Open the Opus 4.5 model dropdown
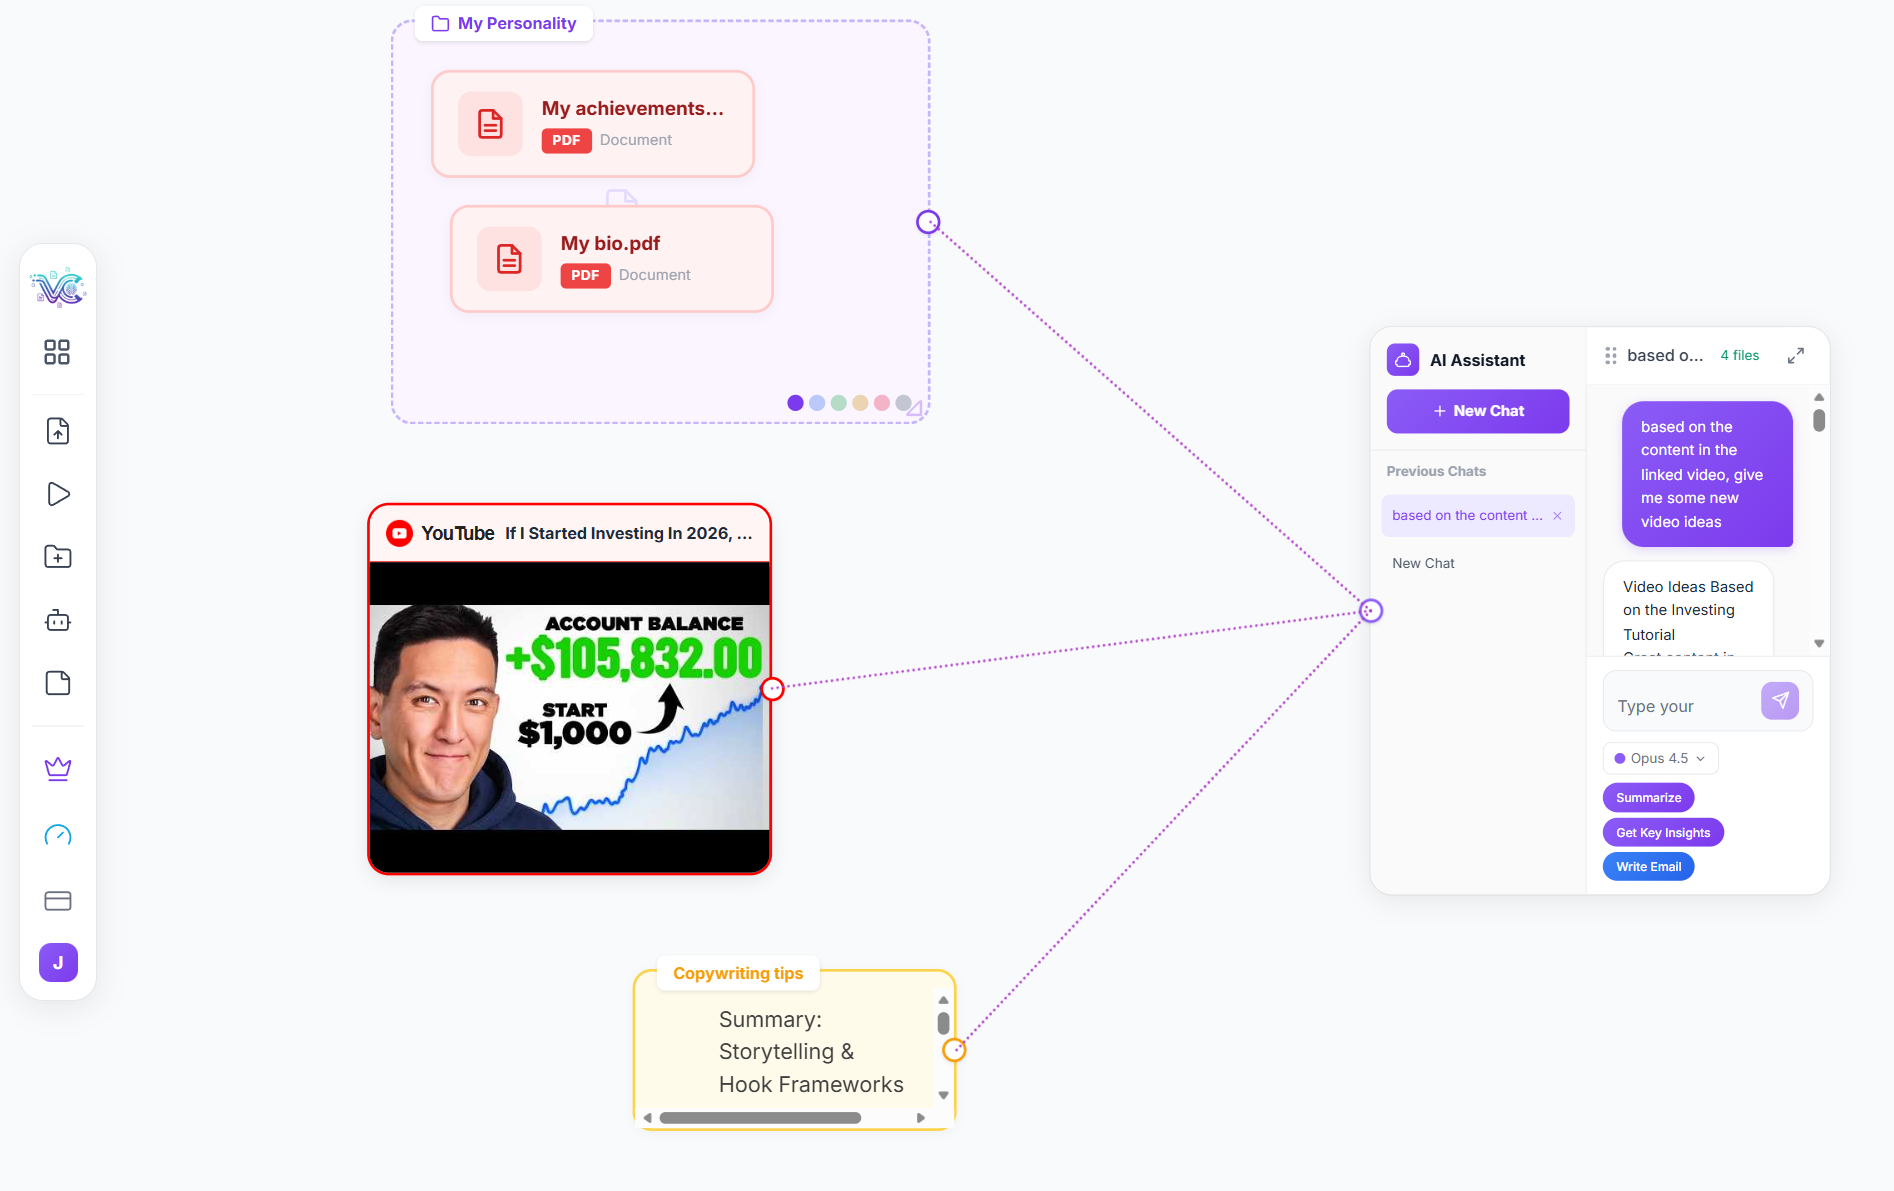 [1659, 758]
